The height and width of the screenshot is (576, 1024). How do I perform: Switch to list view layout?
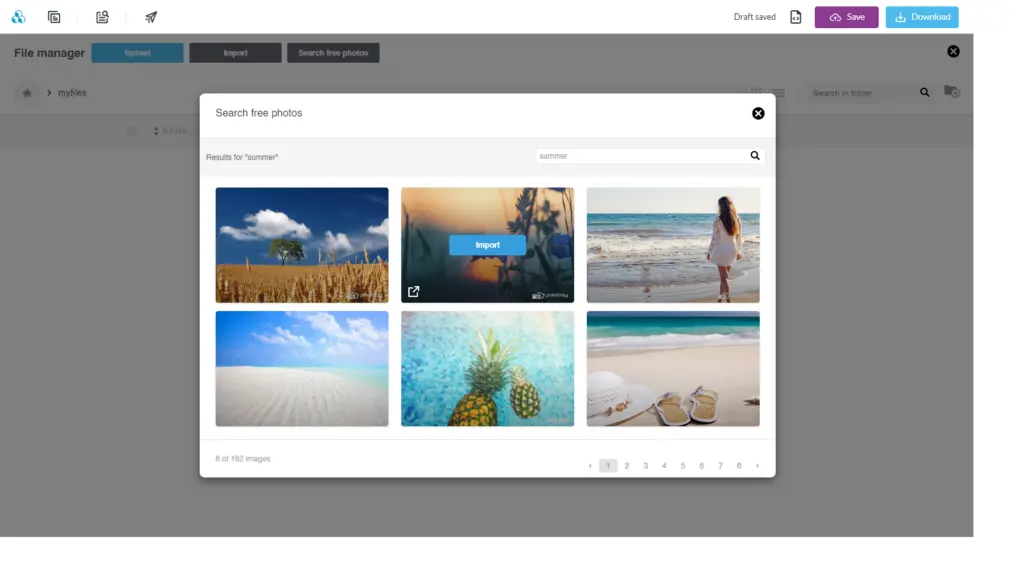(779, 92)
